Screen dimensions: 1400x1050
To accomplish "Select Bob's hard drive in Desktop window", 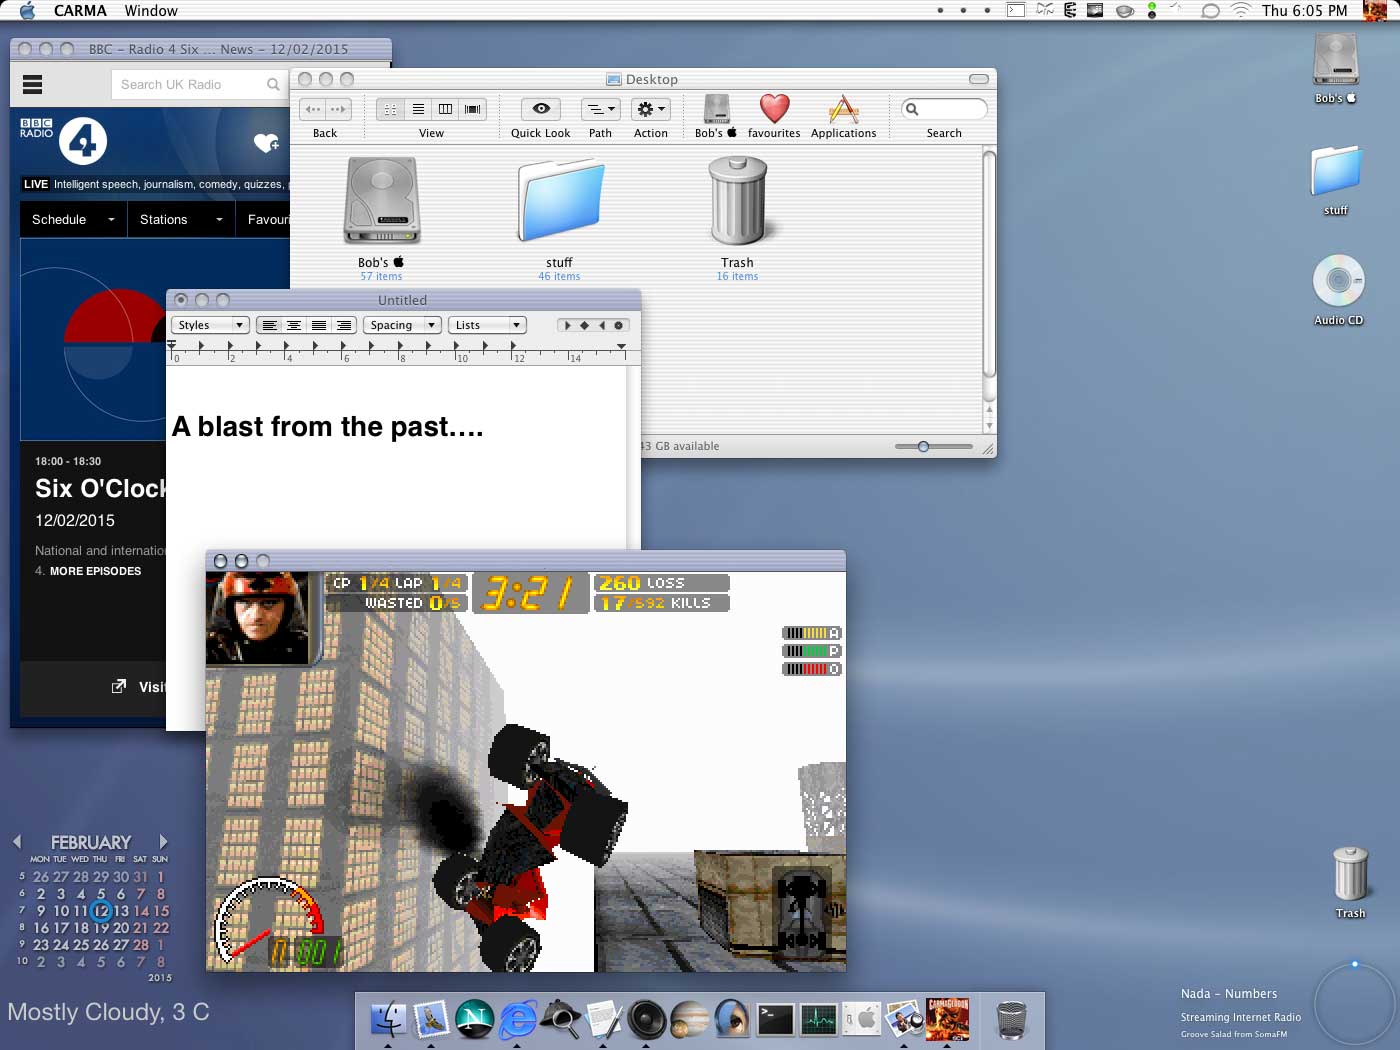I will pyautogui.click(x=381, y=200).
